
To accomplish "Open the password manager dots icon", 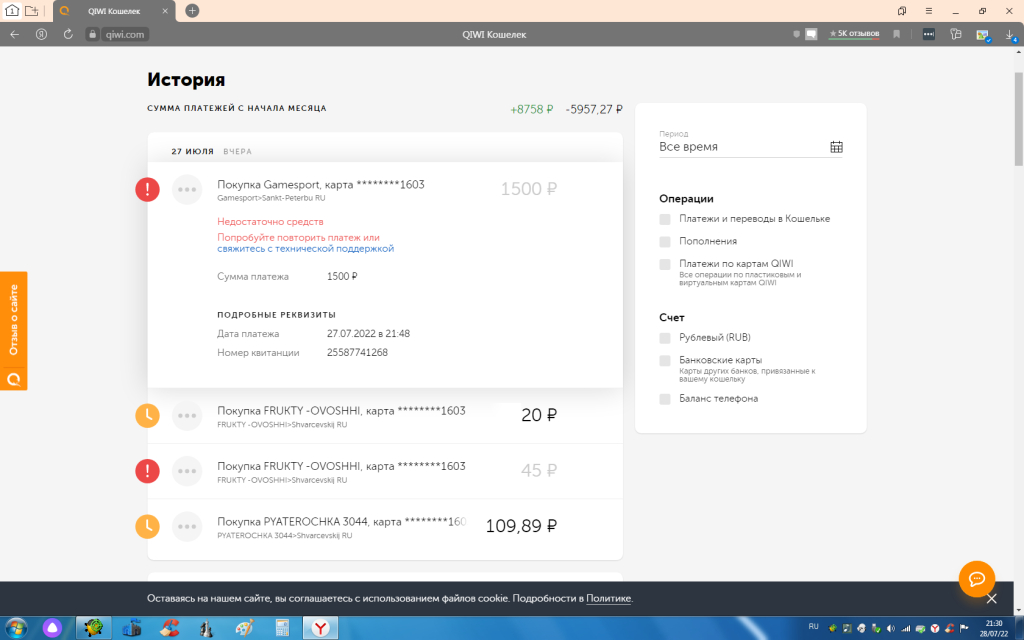I will click(x=929, y=35).
